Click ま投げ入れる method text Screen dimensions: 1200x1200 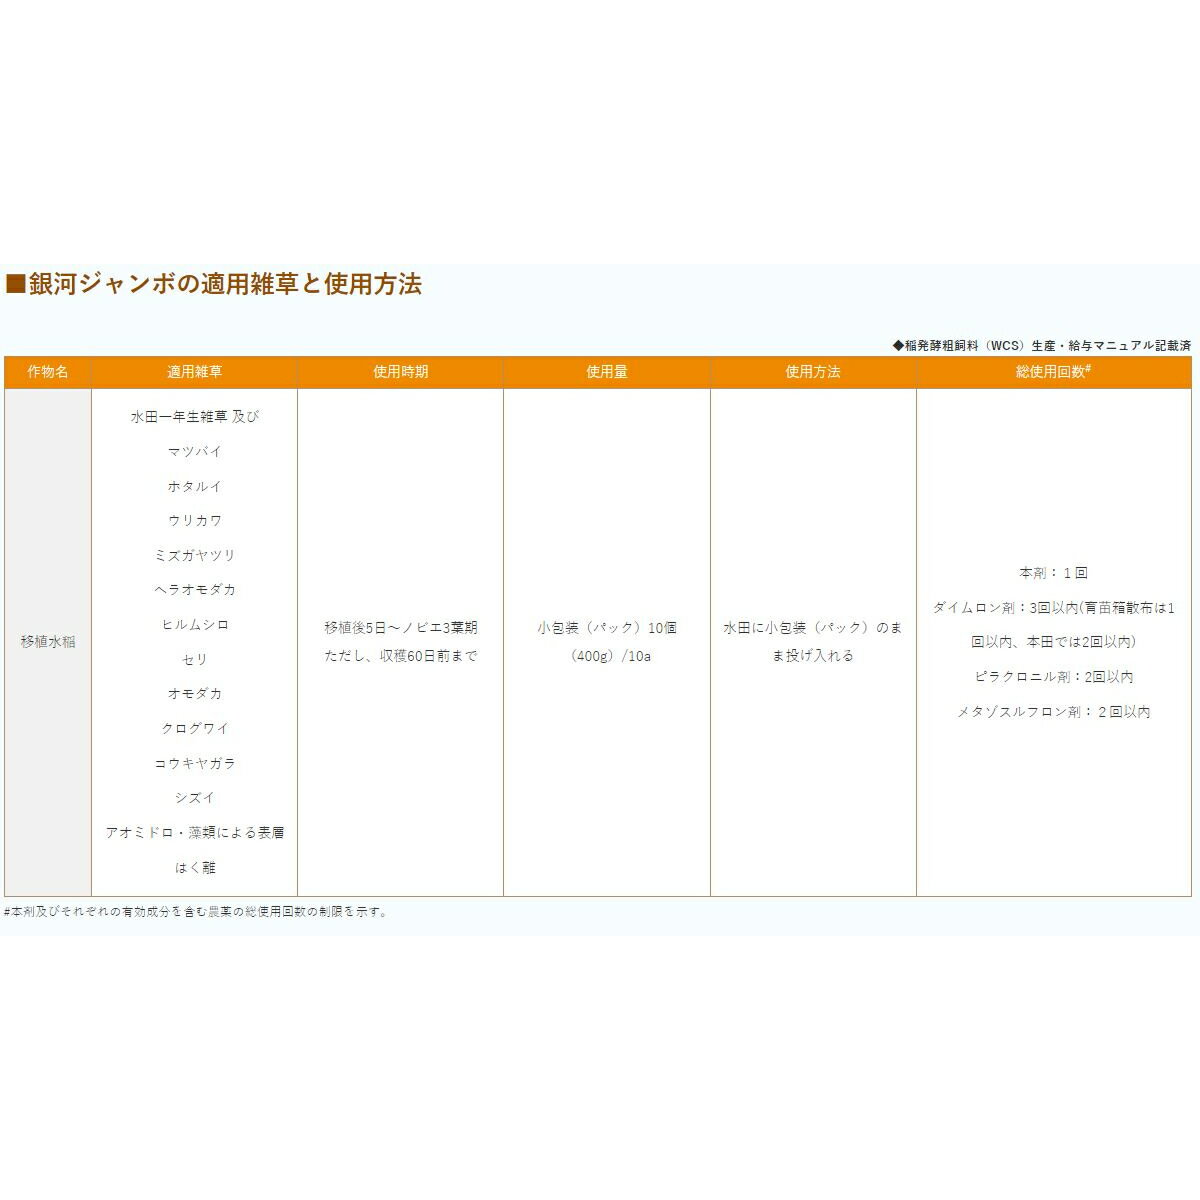pos(813,656)
